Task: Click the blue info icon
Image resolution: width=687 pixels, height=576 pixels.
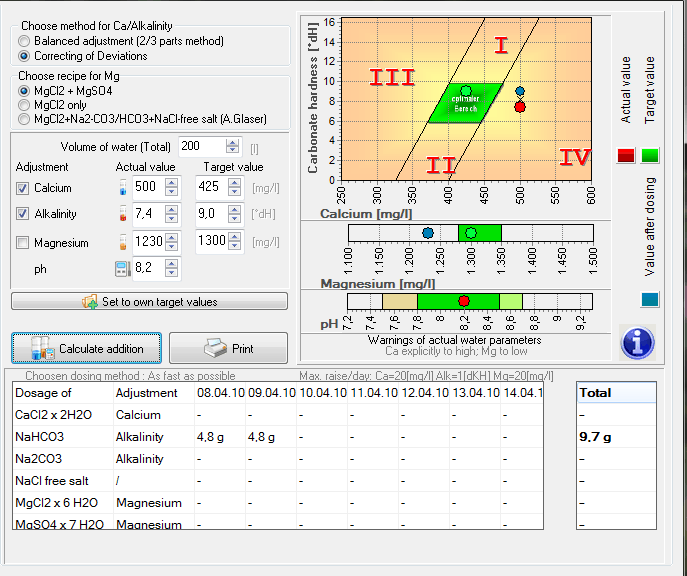Action: pyautogui.click(x=637, y=342)
